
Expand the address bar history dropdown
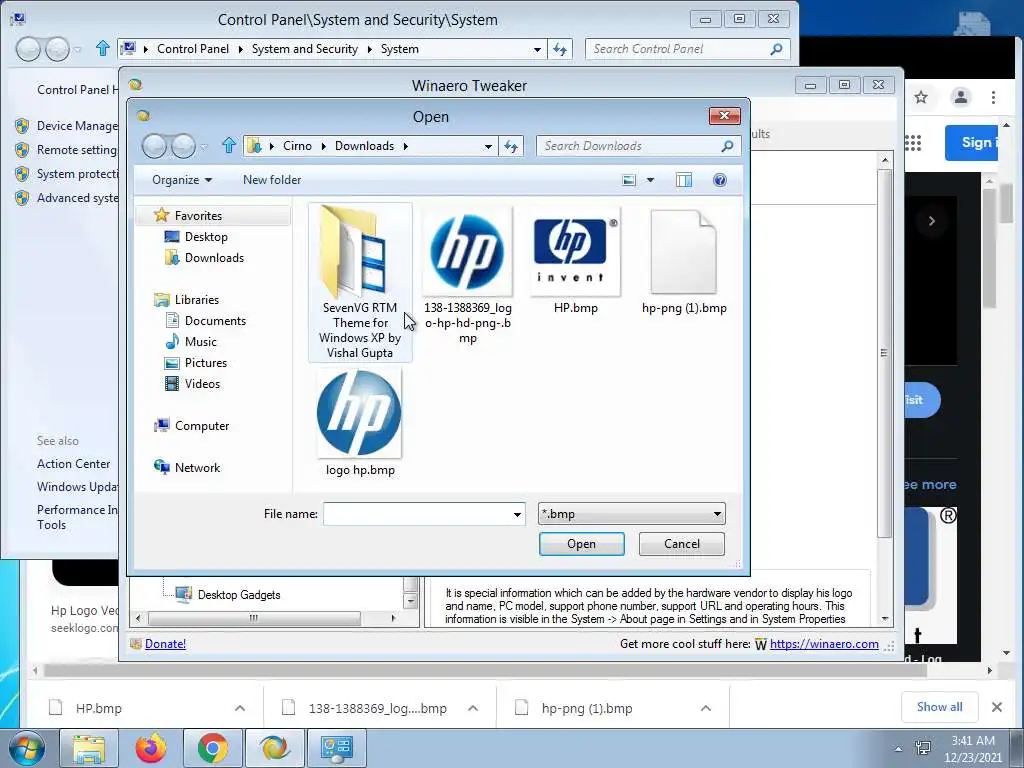click(x=488, y=146)
